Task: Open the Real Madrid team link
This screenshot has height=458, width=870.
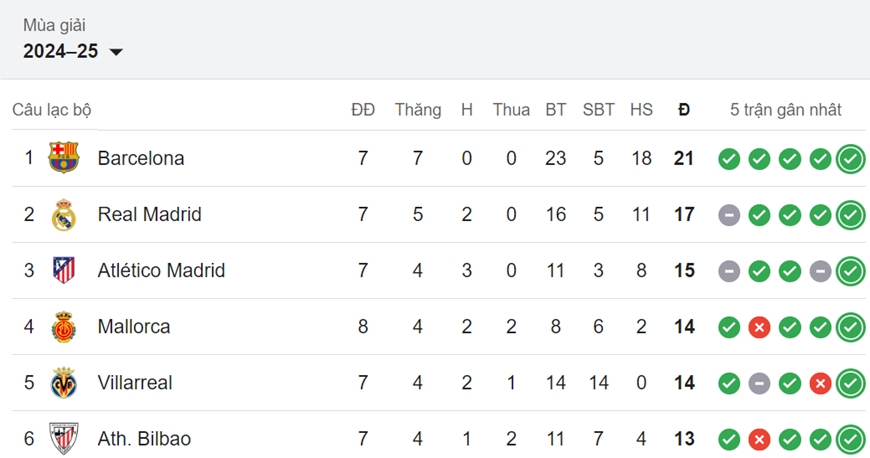Action: pos(149,214)
